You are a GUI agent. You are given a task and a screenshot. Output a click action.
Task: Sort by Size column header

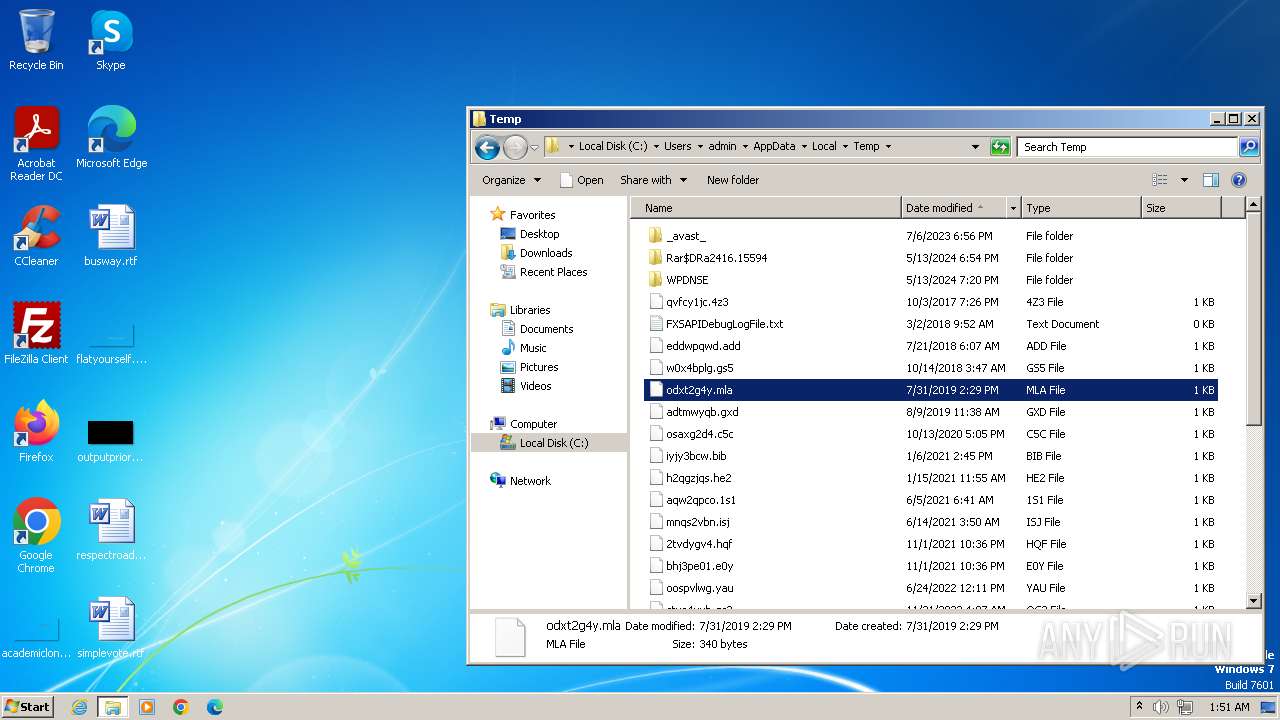1181,208
